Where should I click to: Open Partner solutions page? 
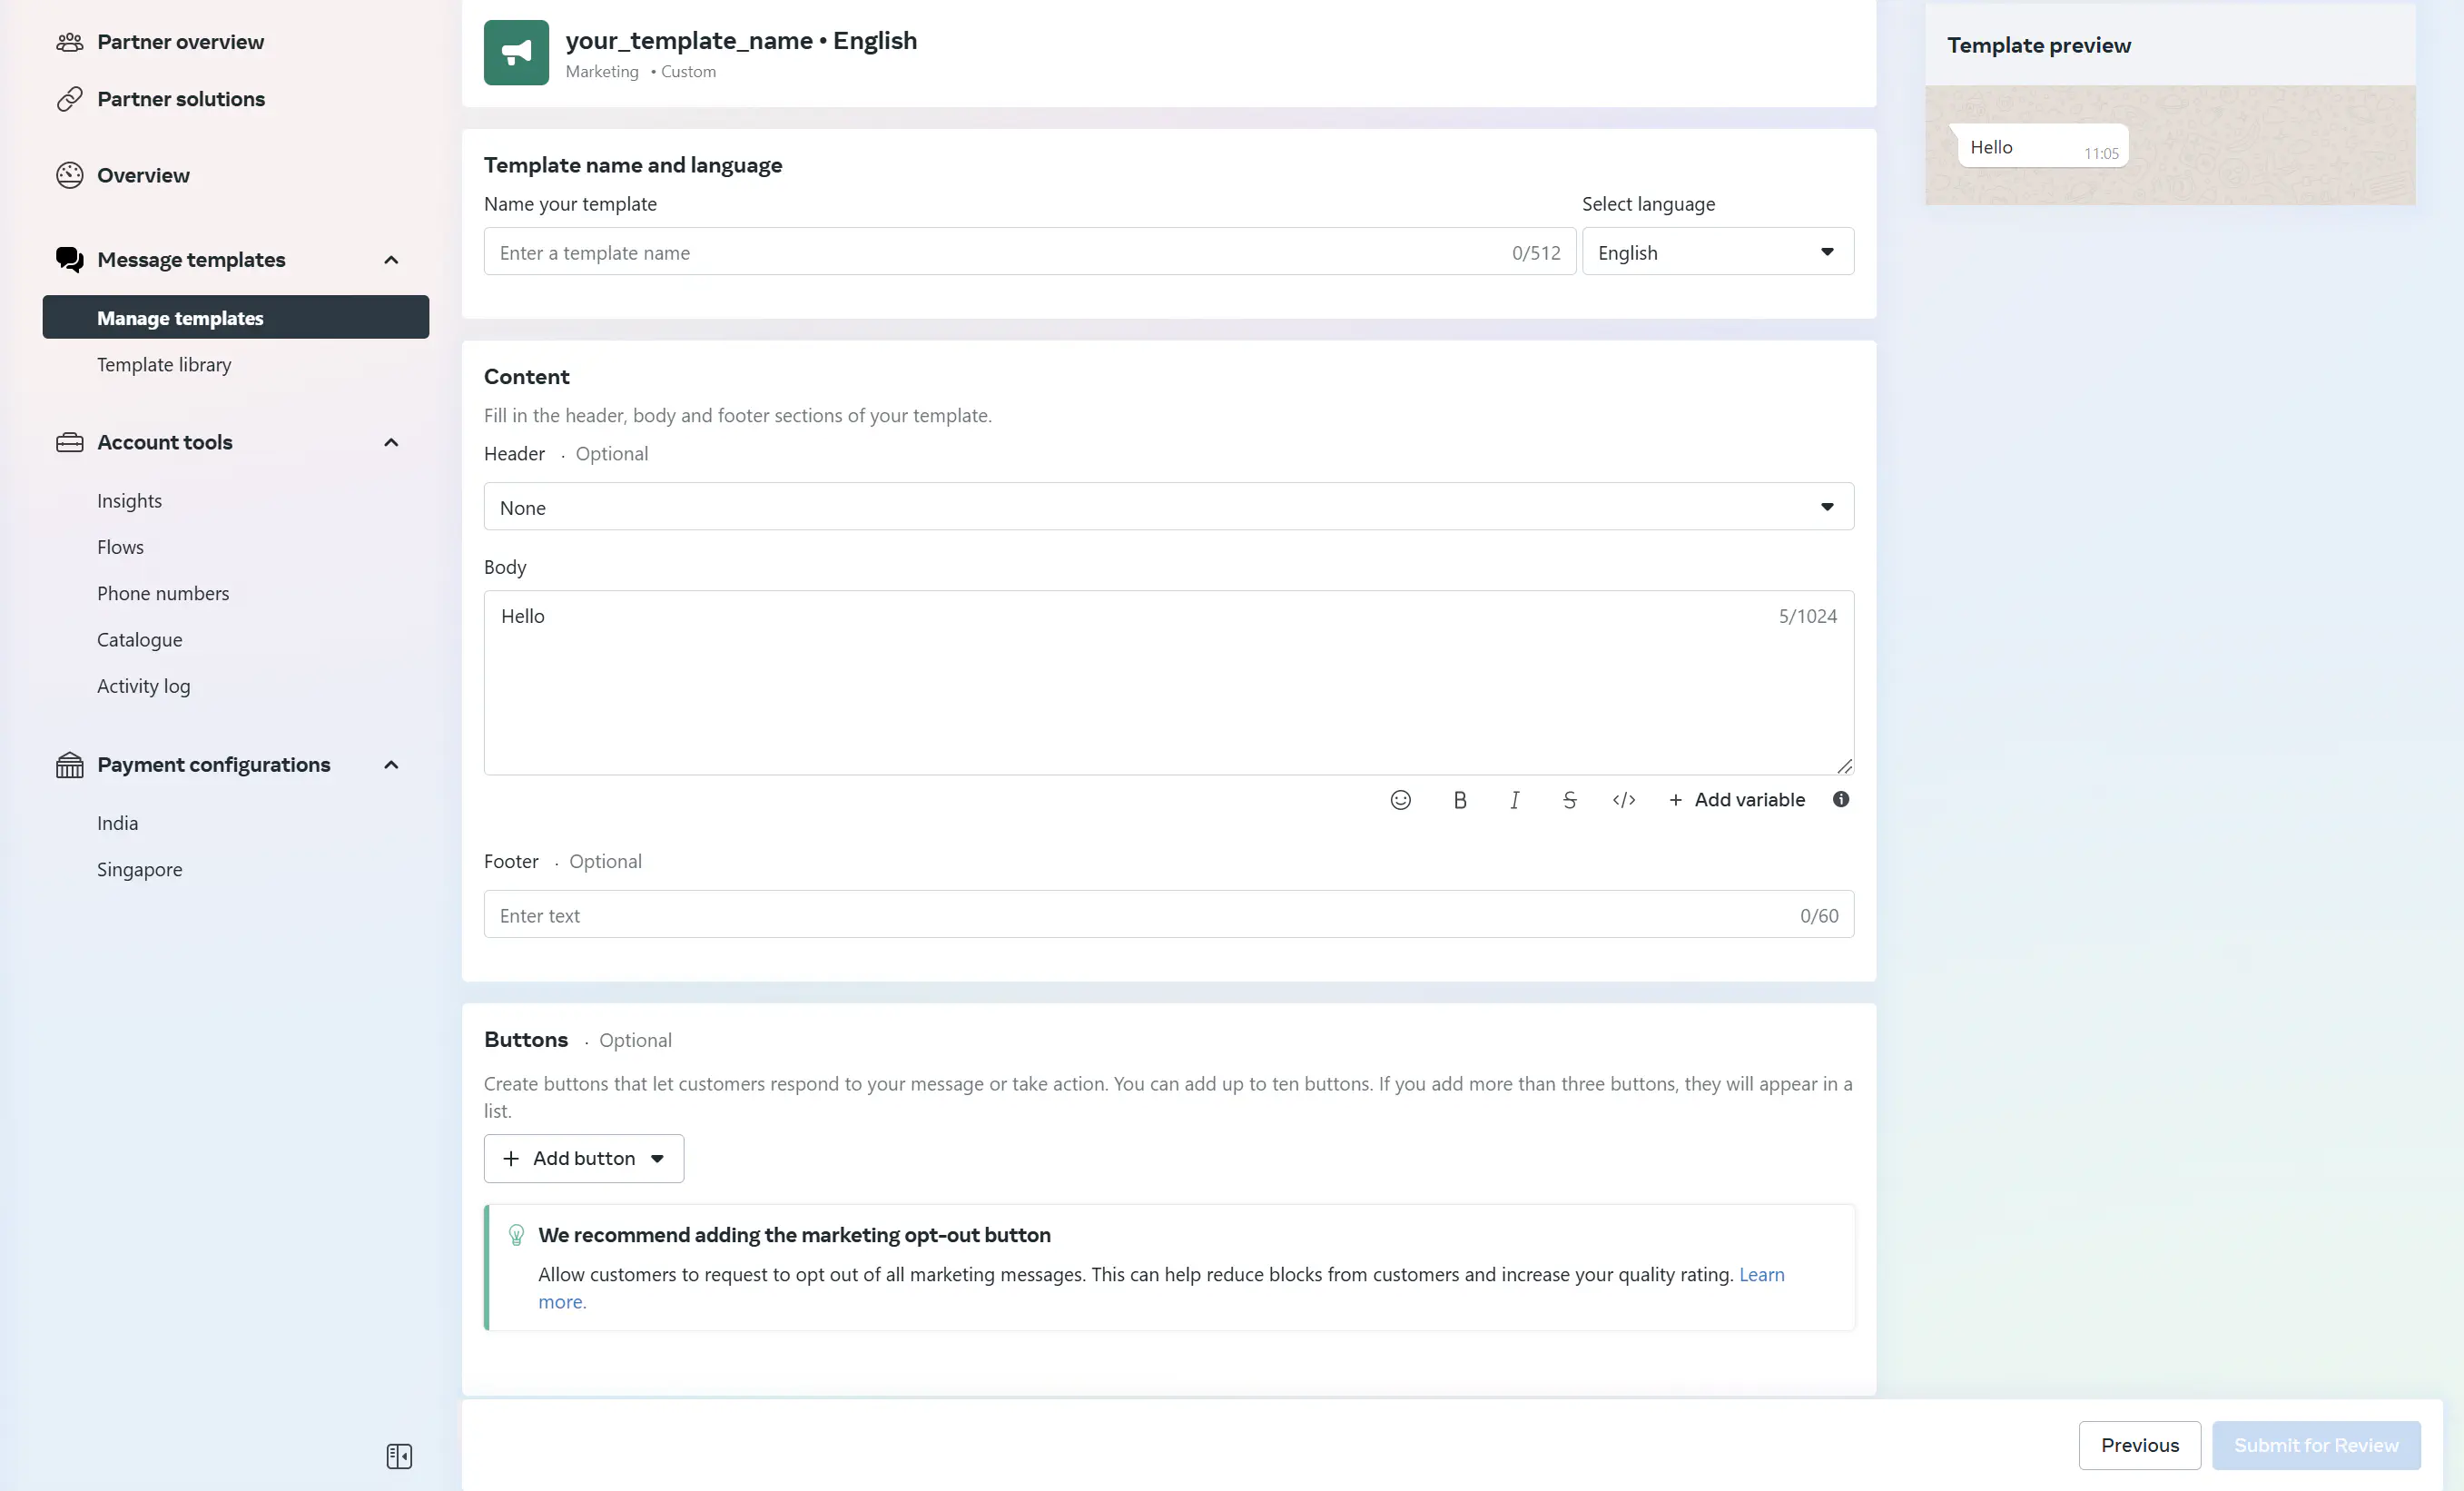tap(180, 99)
